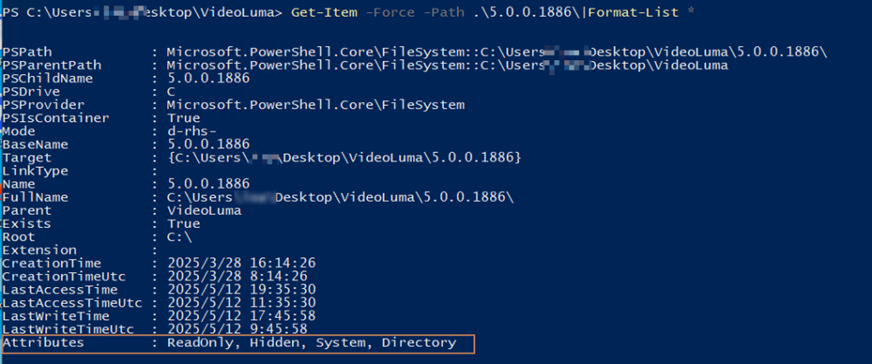Click the Directory attribute value
This screenshot has width=872, height=364.
point(419,343)
